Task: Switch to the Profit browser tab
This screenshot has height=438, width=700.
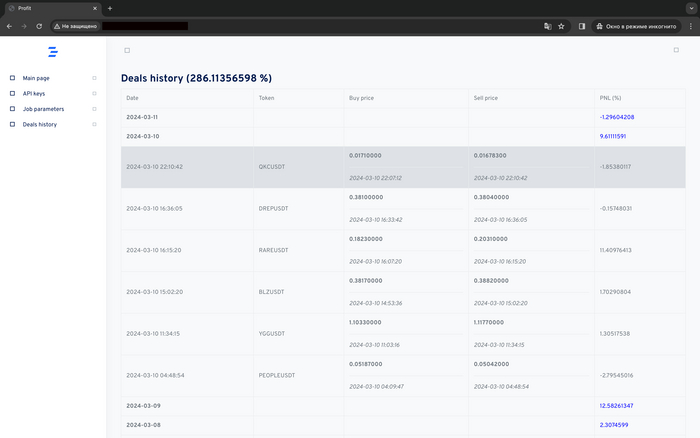Action: [50, 8]
